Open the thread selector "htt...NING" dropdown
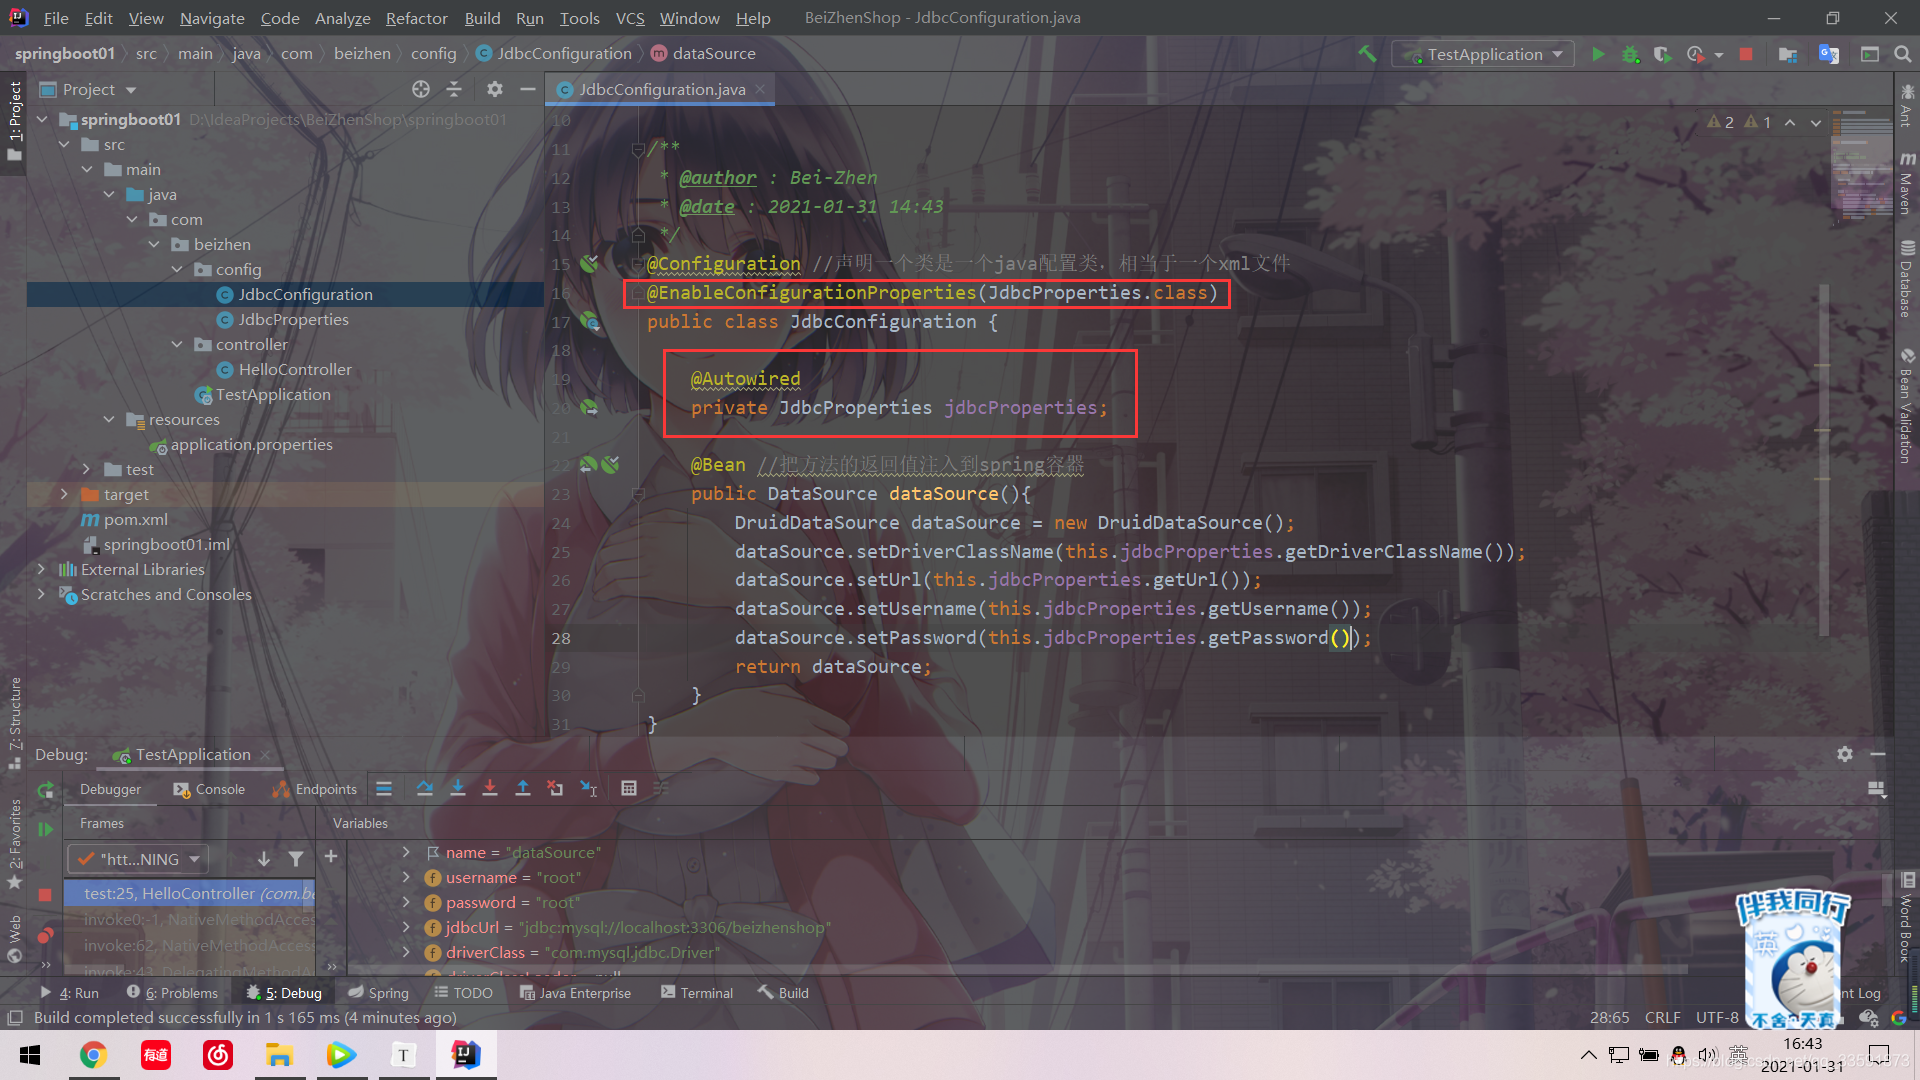Viewport: 1920px width, 1080px height. pyautogui.click(x=138, y=859)
